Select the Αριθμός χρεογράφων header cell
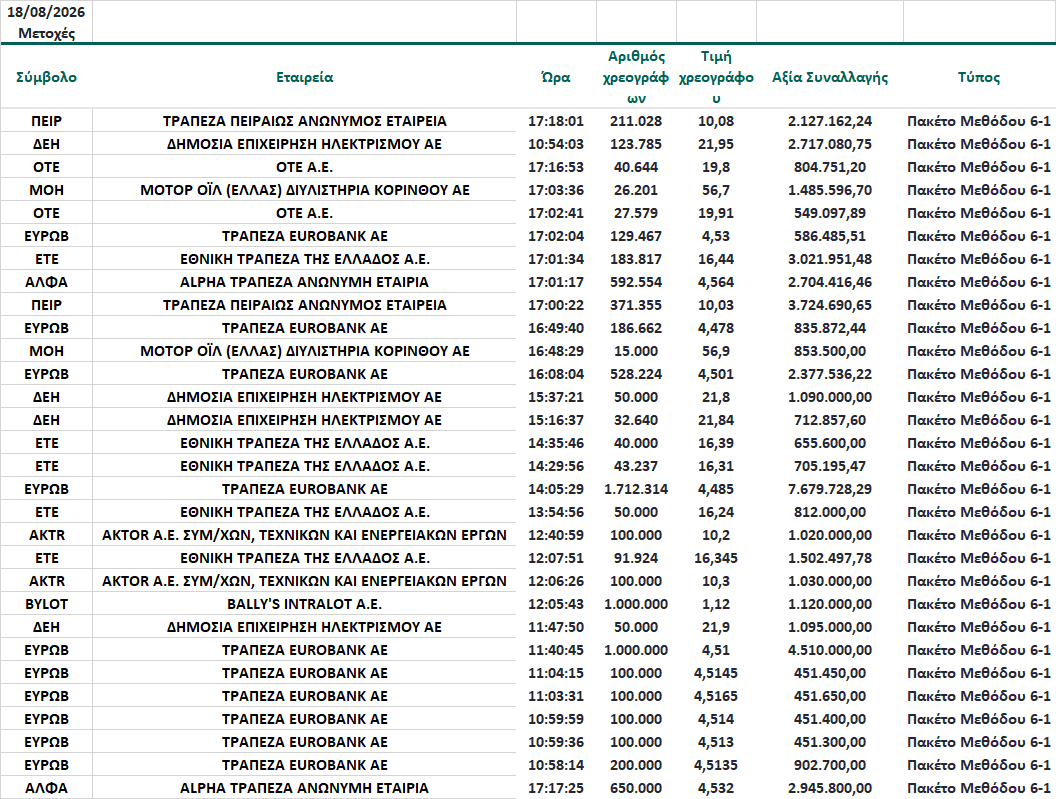The height and width of the screenshot is (799, 1056). [x=636, y=77]
